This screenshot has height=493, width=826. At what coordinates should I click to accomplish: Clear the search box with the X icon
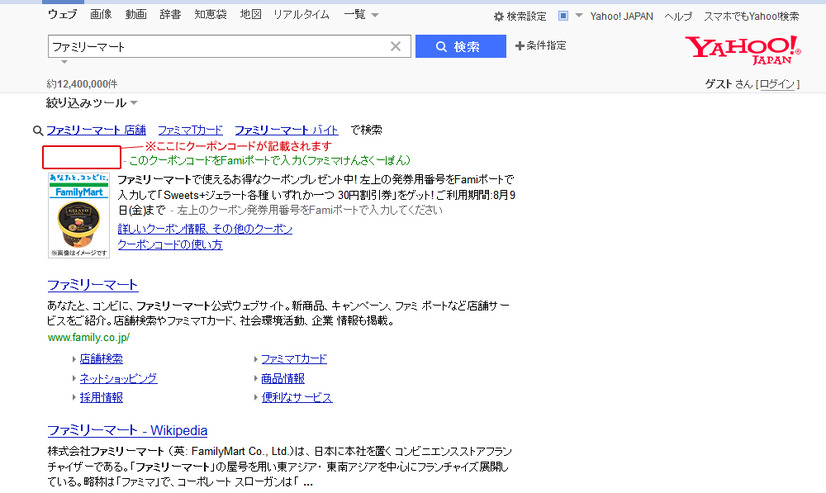395,46
